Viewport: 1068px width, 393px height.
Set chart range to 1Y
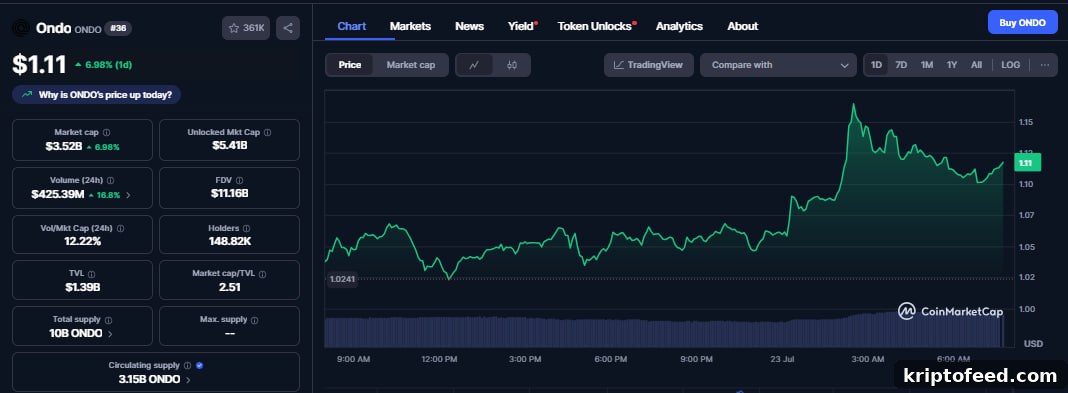(x=952, y=65)
